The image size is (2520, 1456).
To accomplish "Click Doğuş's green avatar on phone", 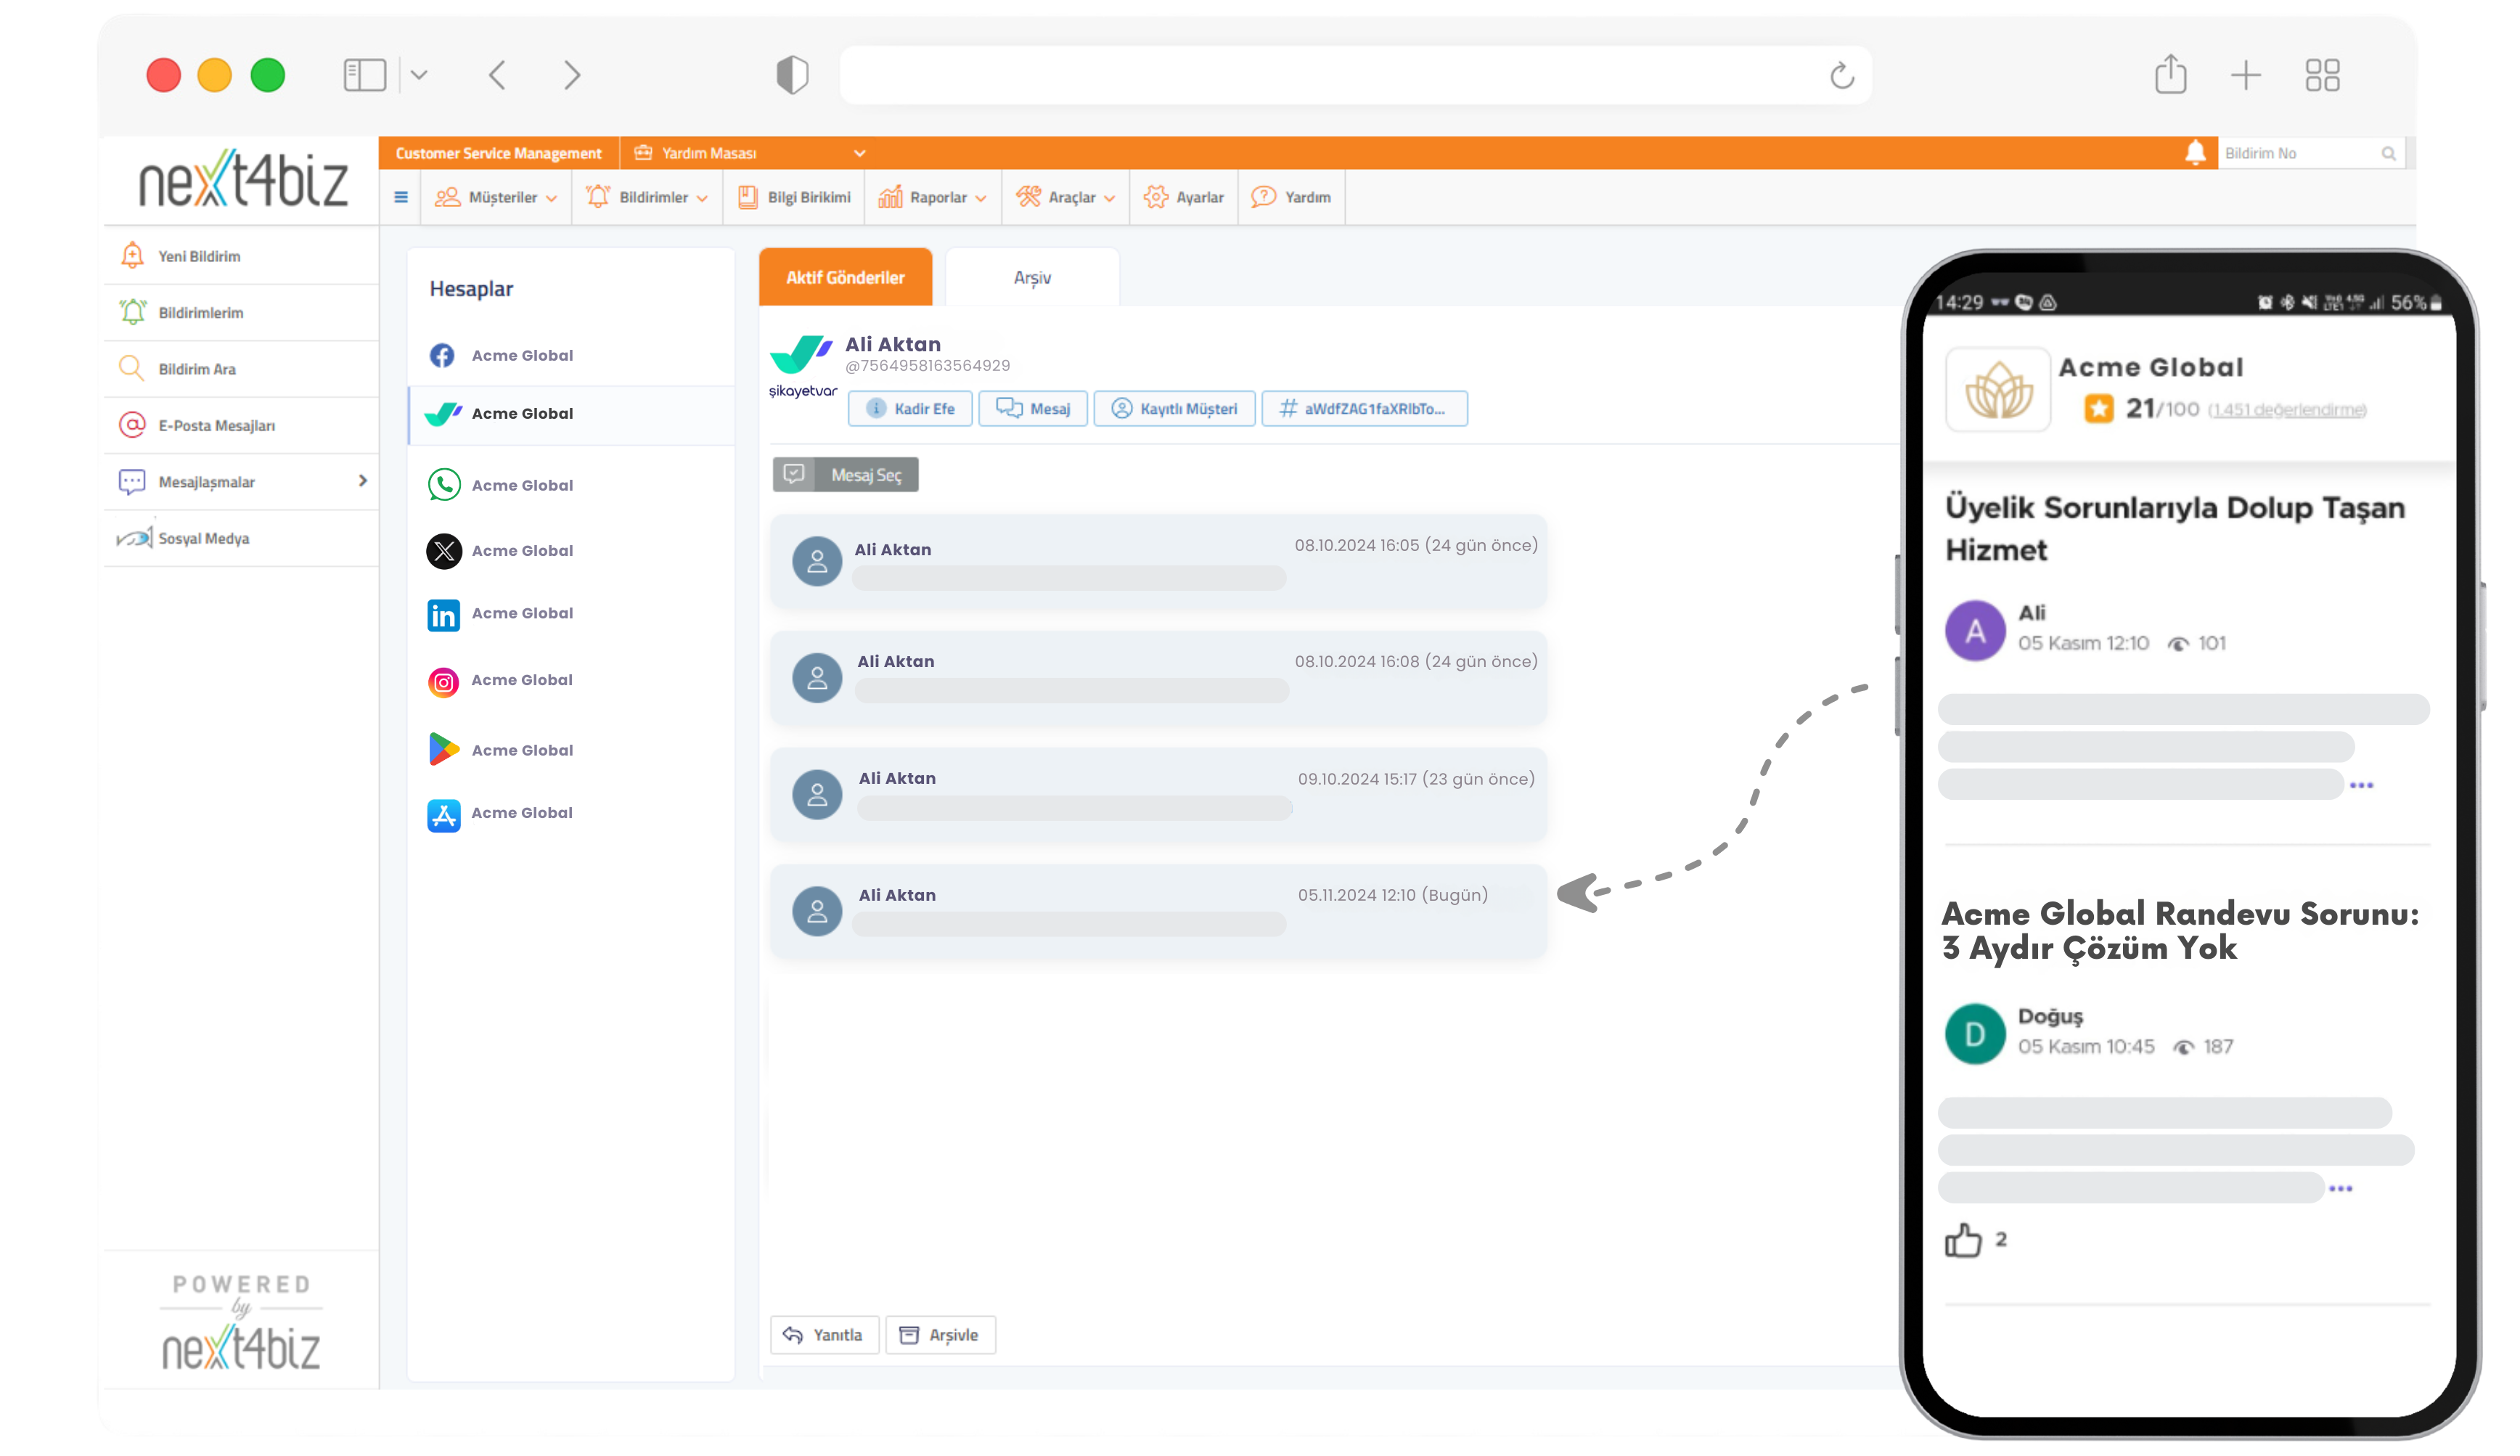I will click(x=1974, y=1033).
